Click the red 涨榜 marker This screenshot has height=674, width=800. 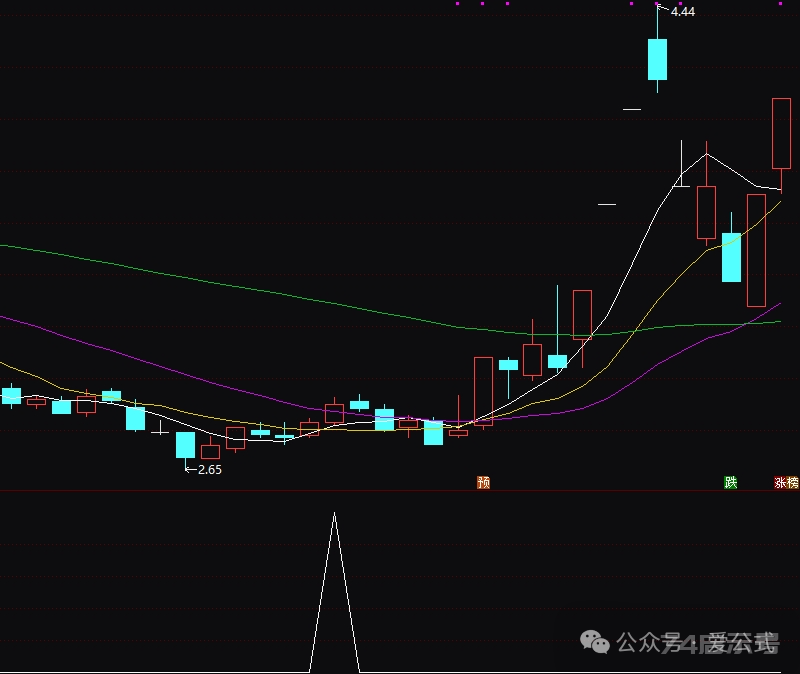[786, 482]
